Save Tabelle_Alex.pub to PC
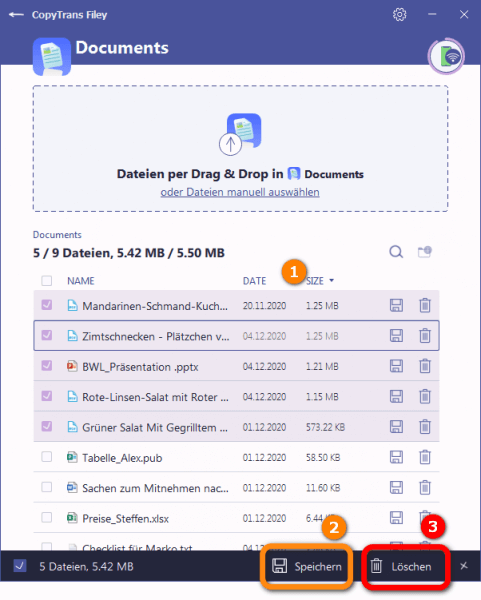481x600 pixels. point(396,457)
